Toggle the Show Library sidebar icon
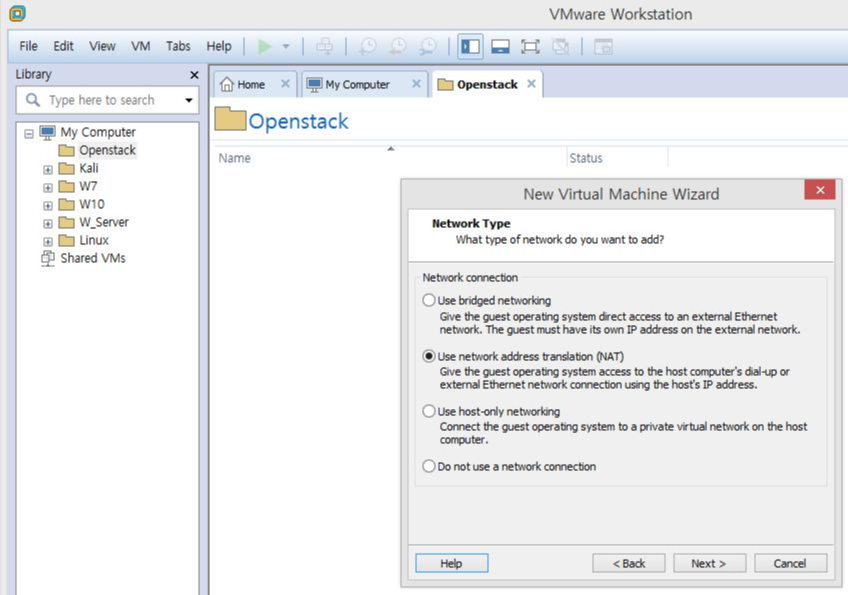848x595 pixels. [470, 47]
